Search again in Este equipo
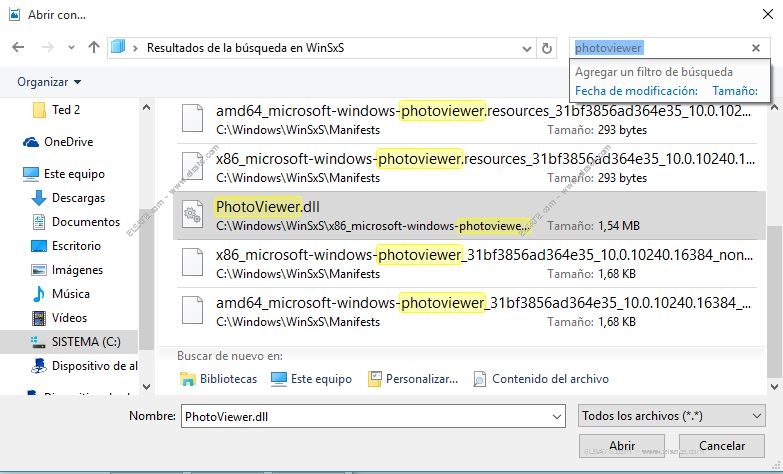783x474 pixels. pos(311,379)
